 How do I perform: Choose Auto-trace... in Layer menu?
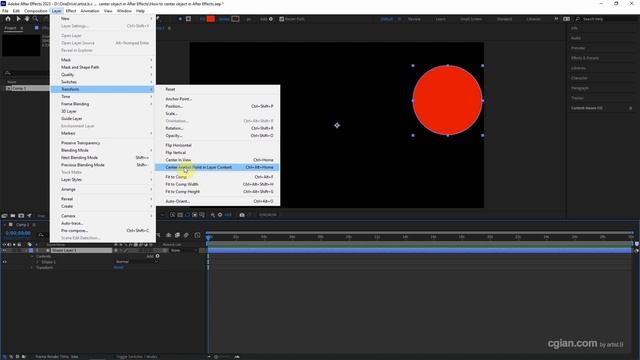(x=103, y=223)
